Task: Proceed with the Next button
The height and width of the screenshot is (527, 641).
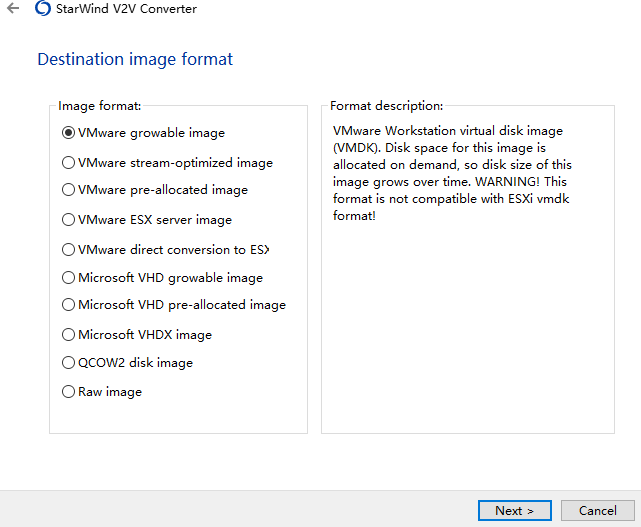Action: click(x=515, y=511)
